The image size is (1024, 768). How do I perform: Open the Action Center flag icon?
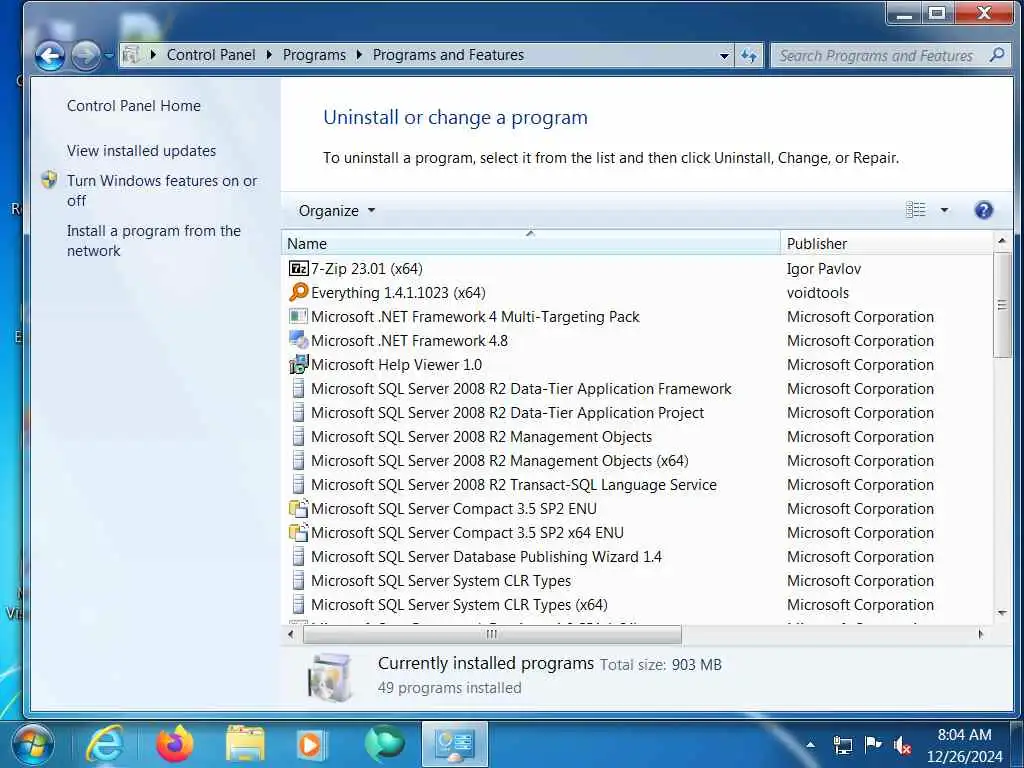coord(872,744)
